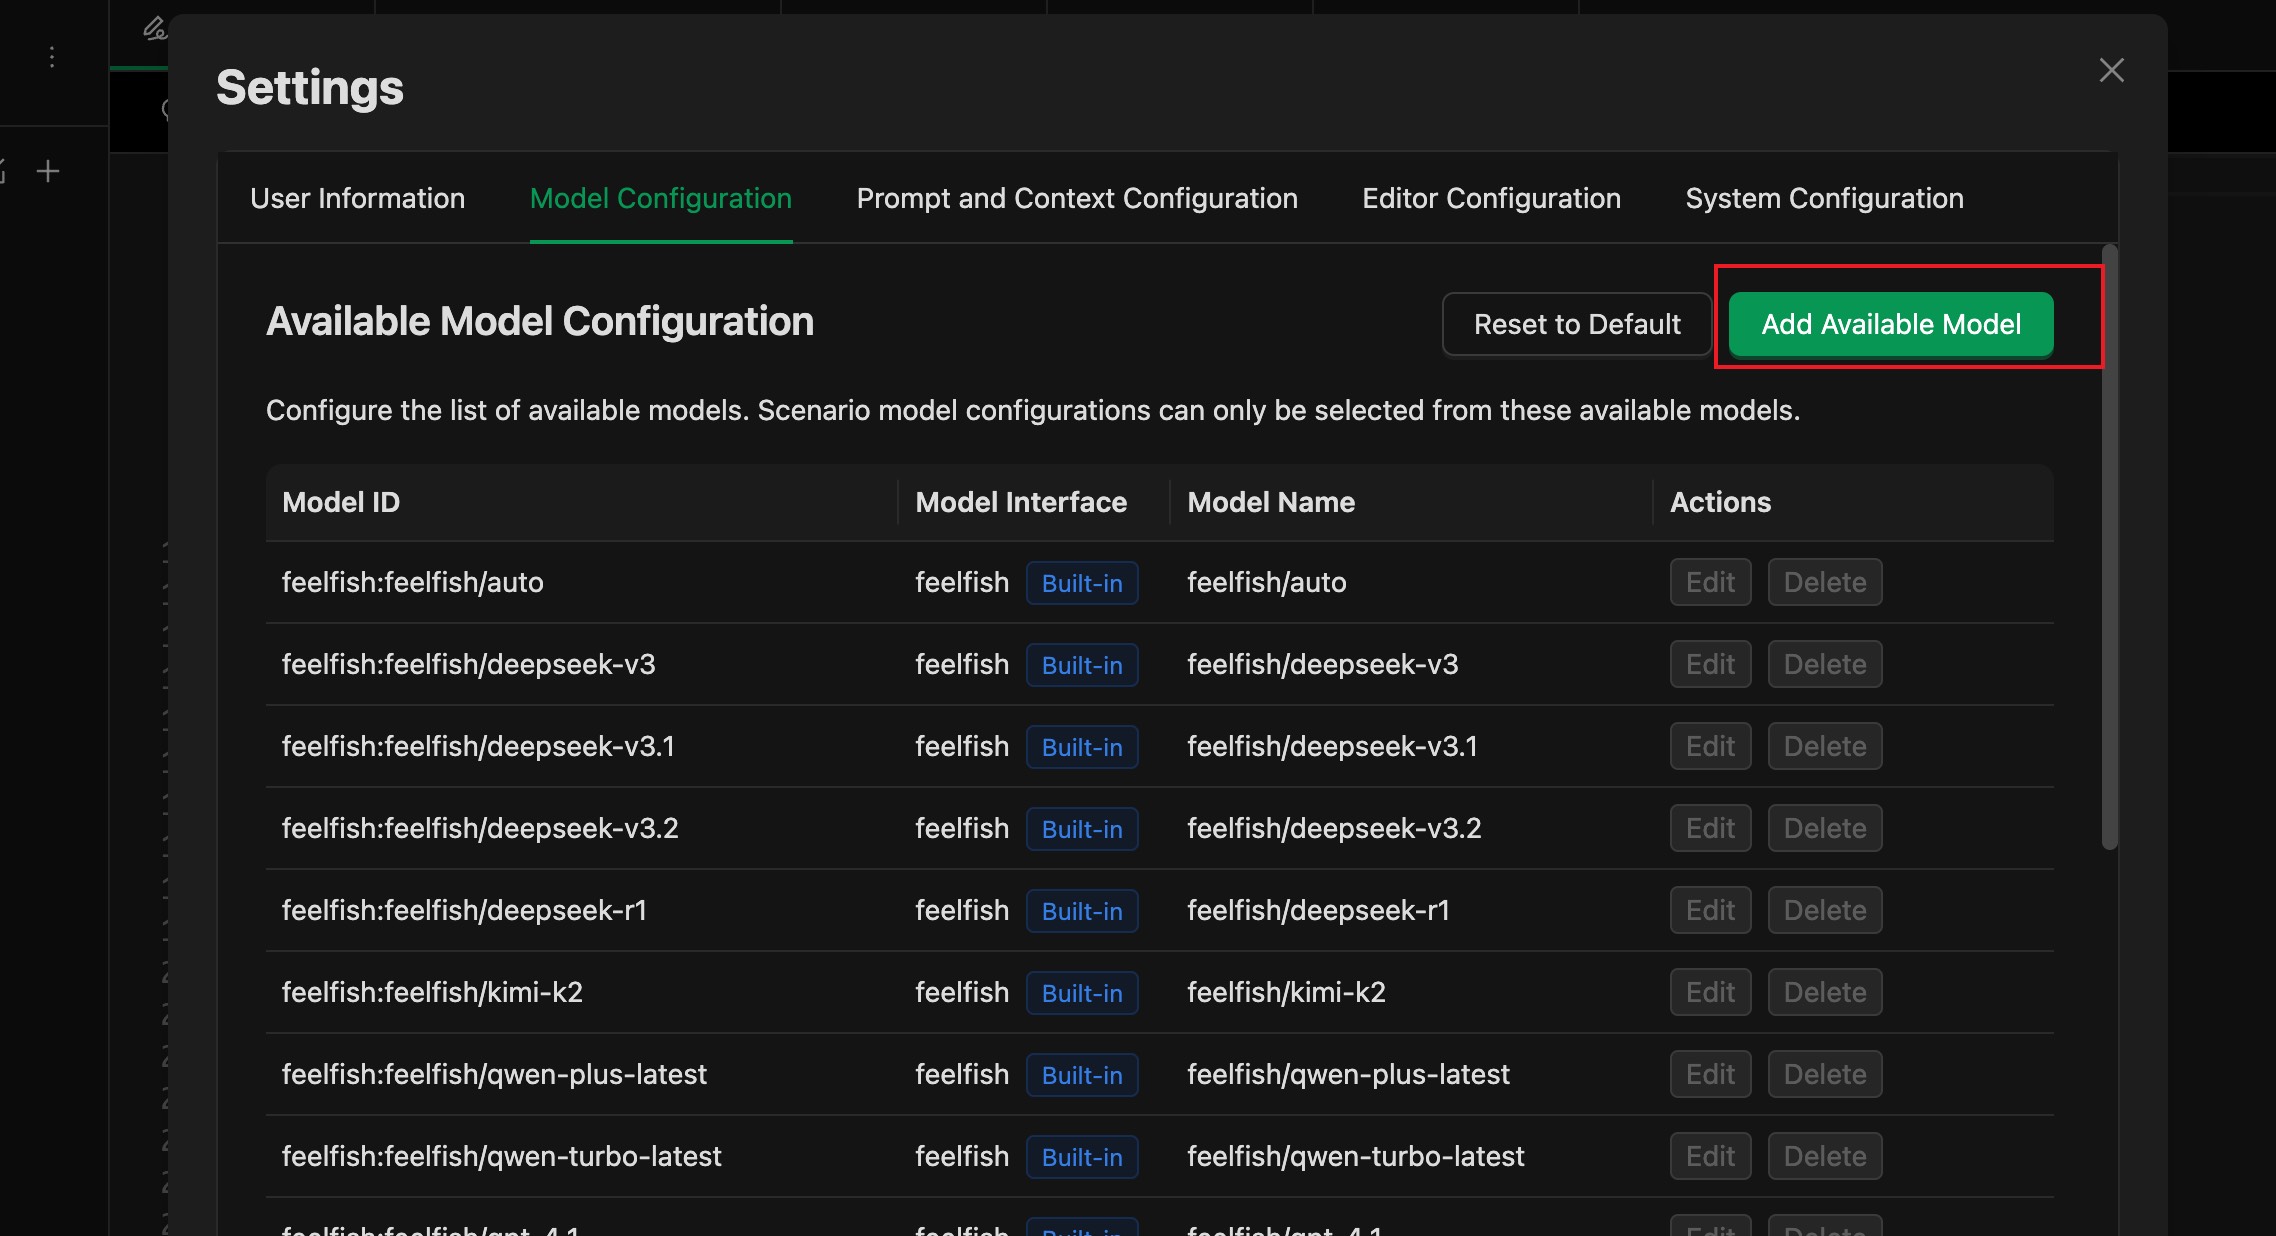The width and height of the screenshot is (2276, 1236).
Task: Click Edit for feelfish/deepseek-v3.1
Action: coord(1709,746)
